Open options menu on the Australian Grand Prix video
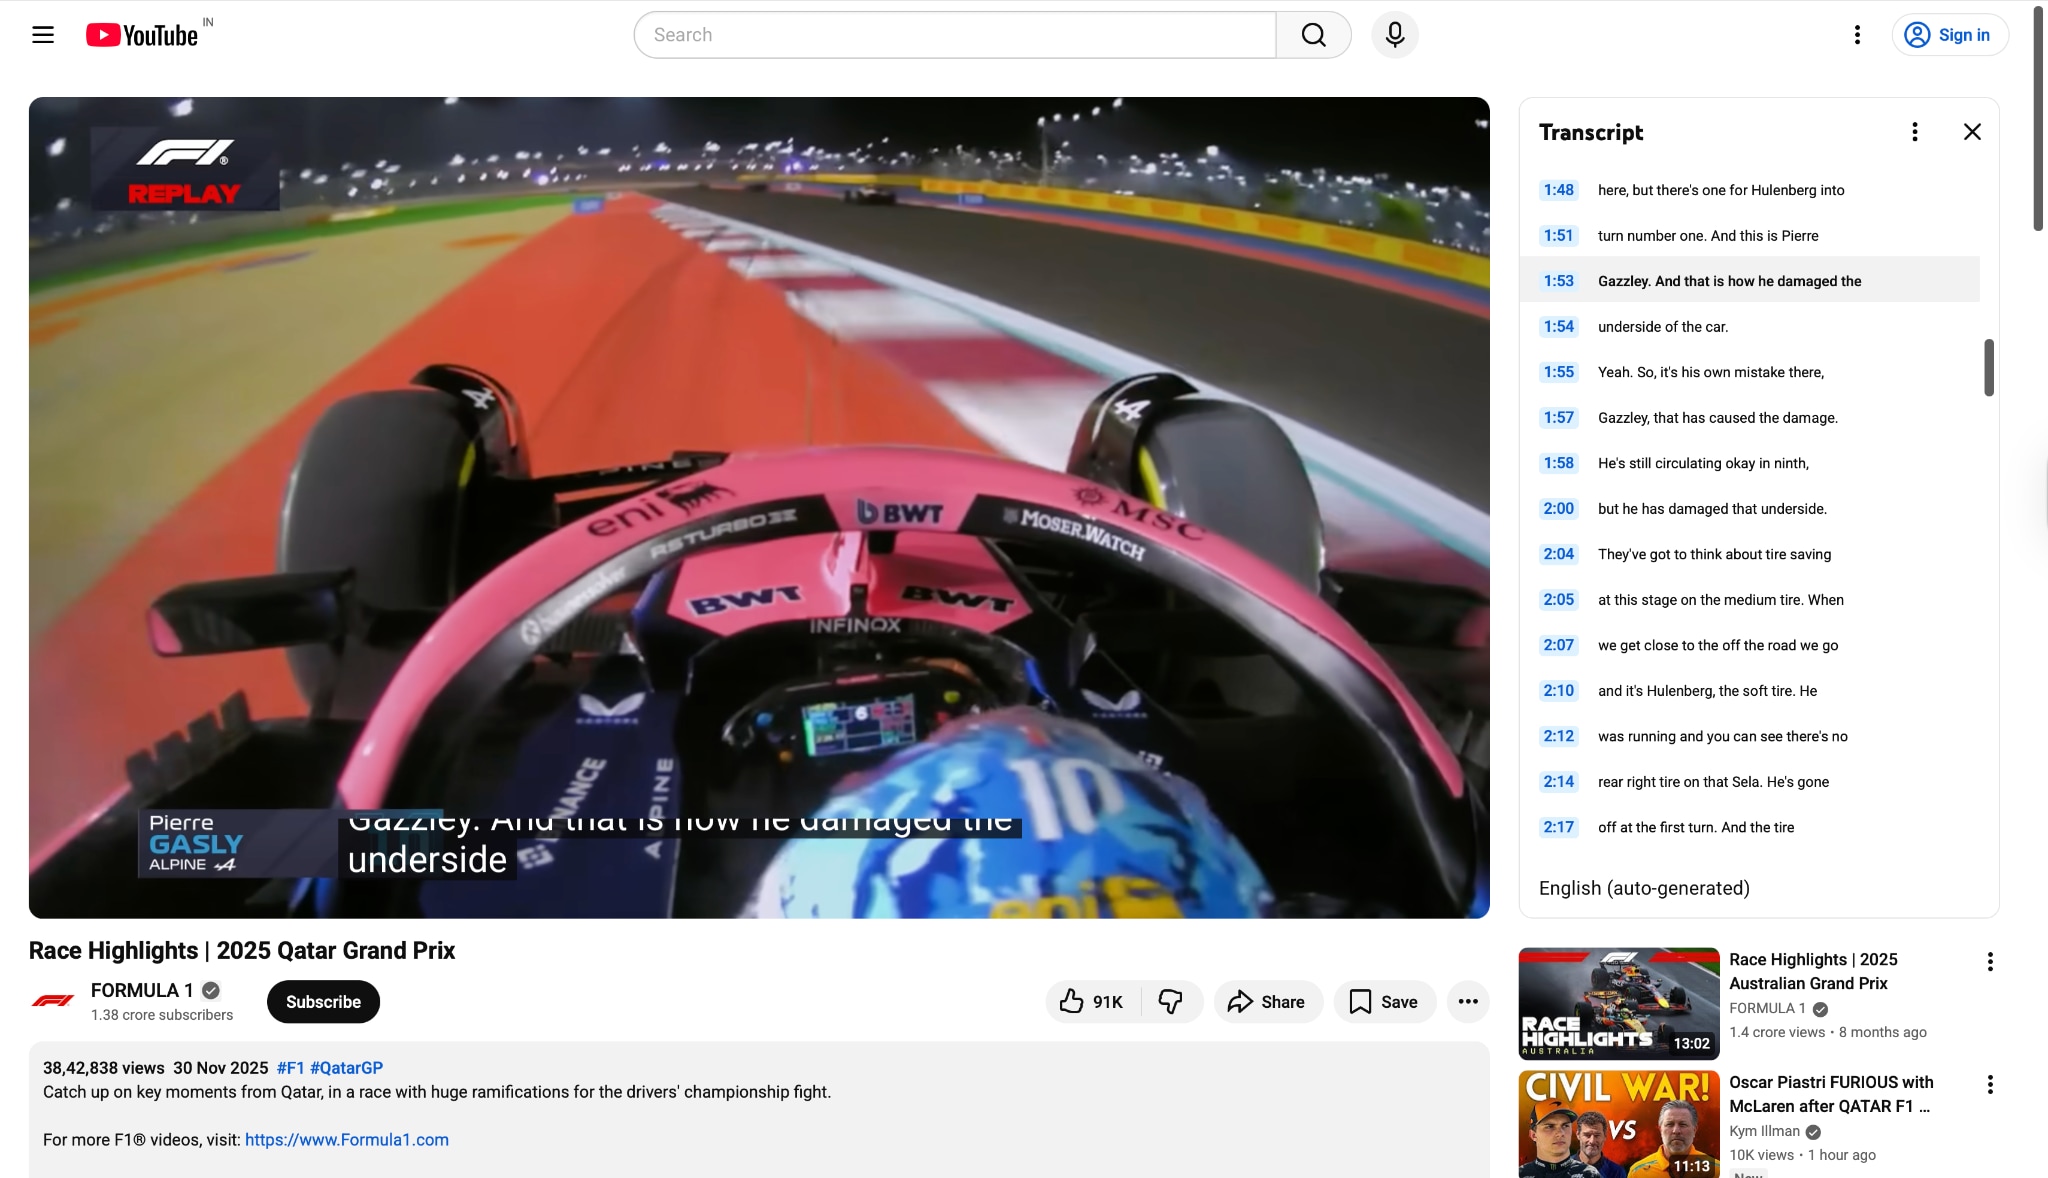Image resolution: width=2048 pixels, height=1178 pixels. [x=1990, y=961]
